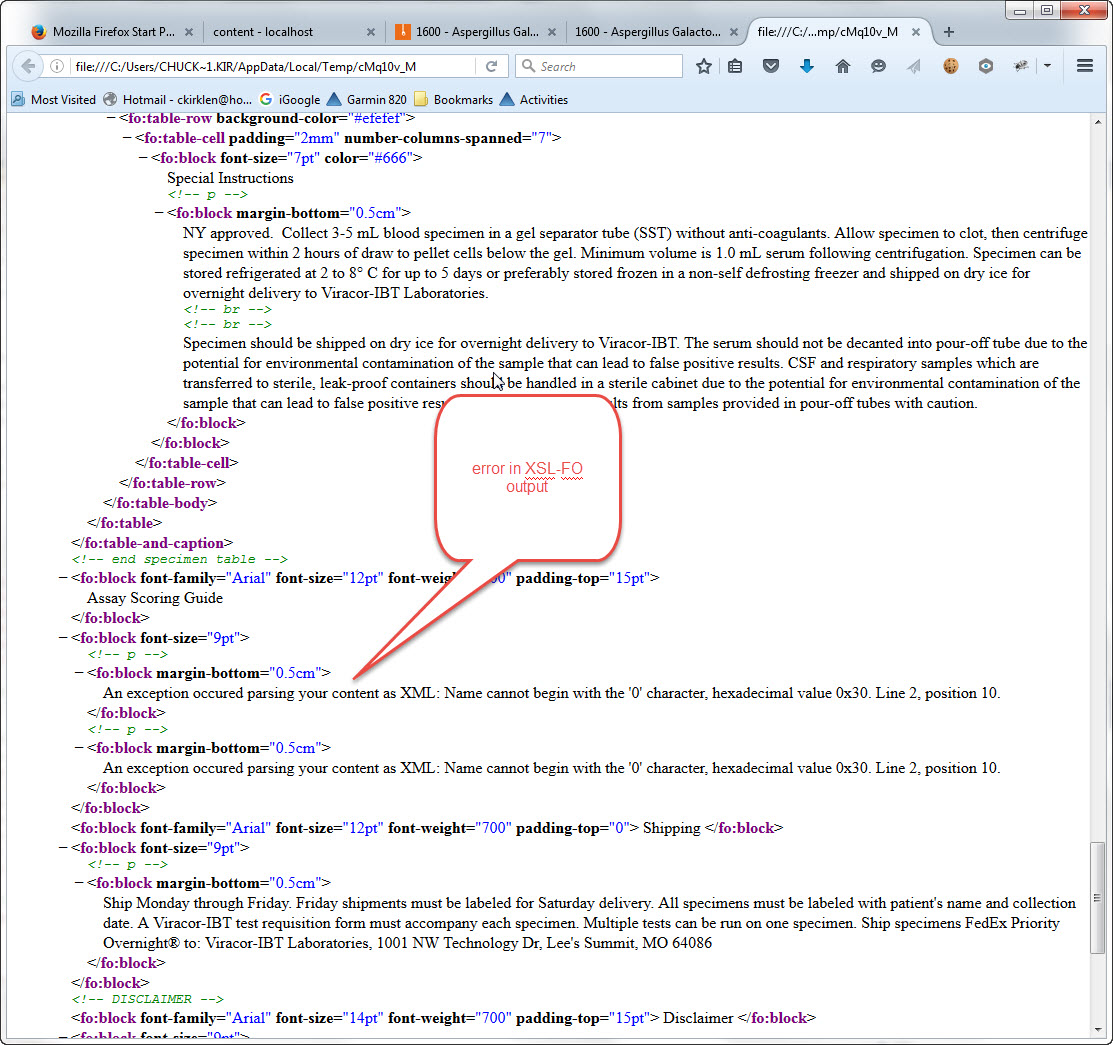Viewport: 1113px width, 1045px height.
Task: Click the 'end specimen table' comment
Action: tap(180, 559)
